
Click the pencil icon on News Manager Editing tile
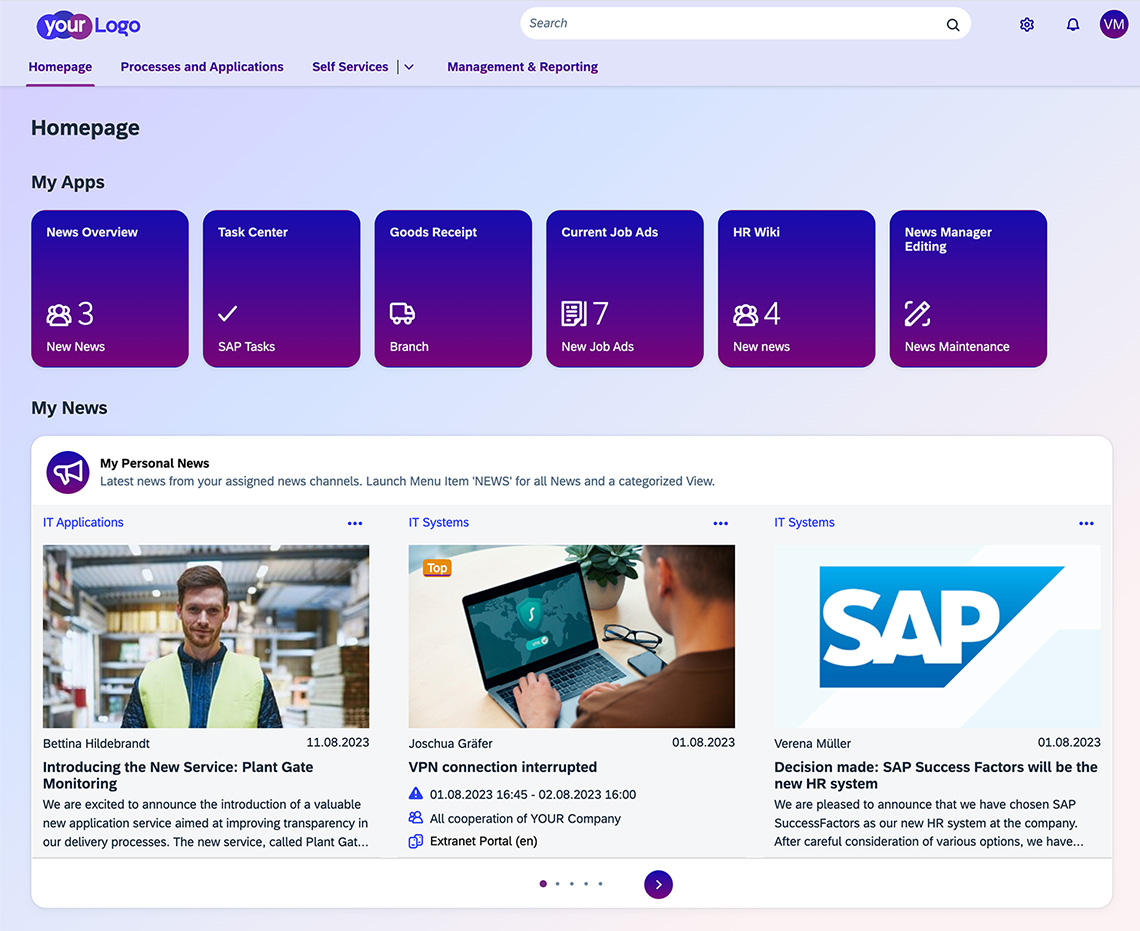coord(918,314)
